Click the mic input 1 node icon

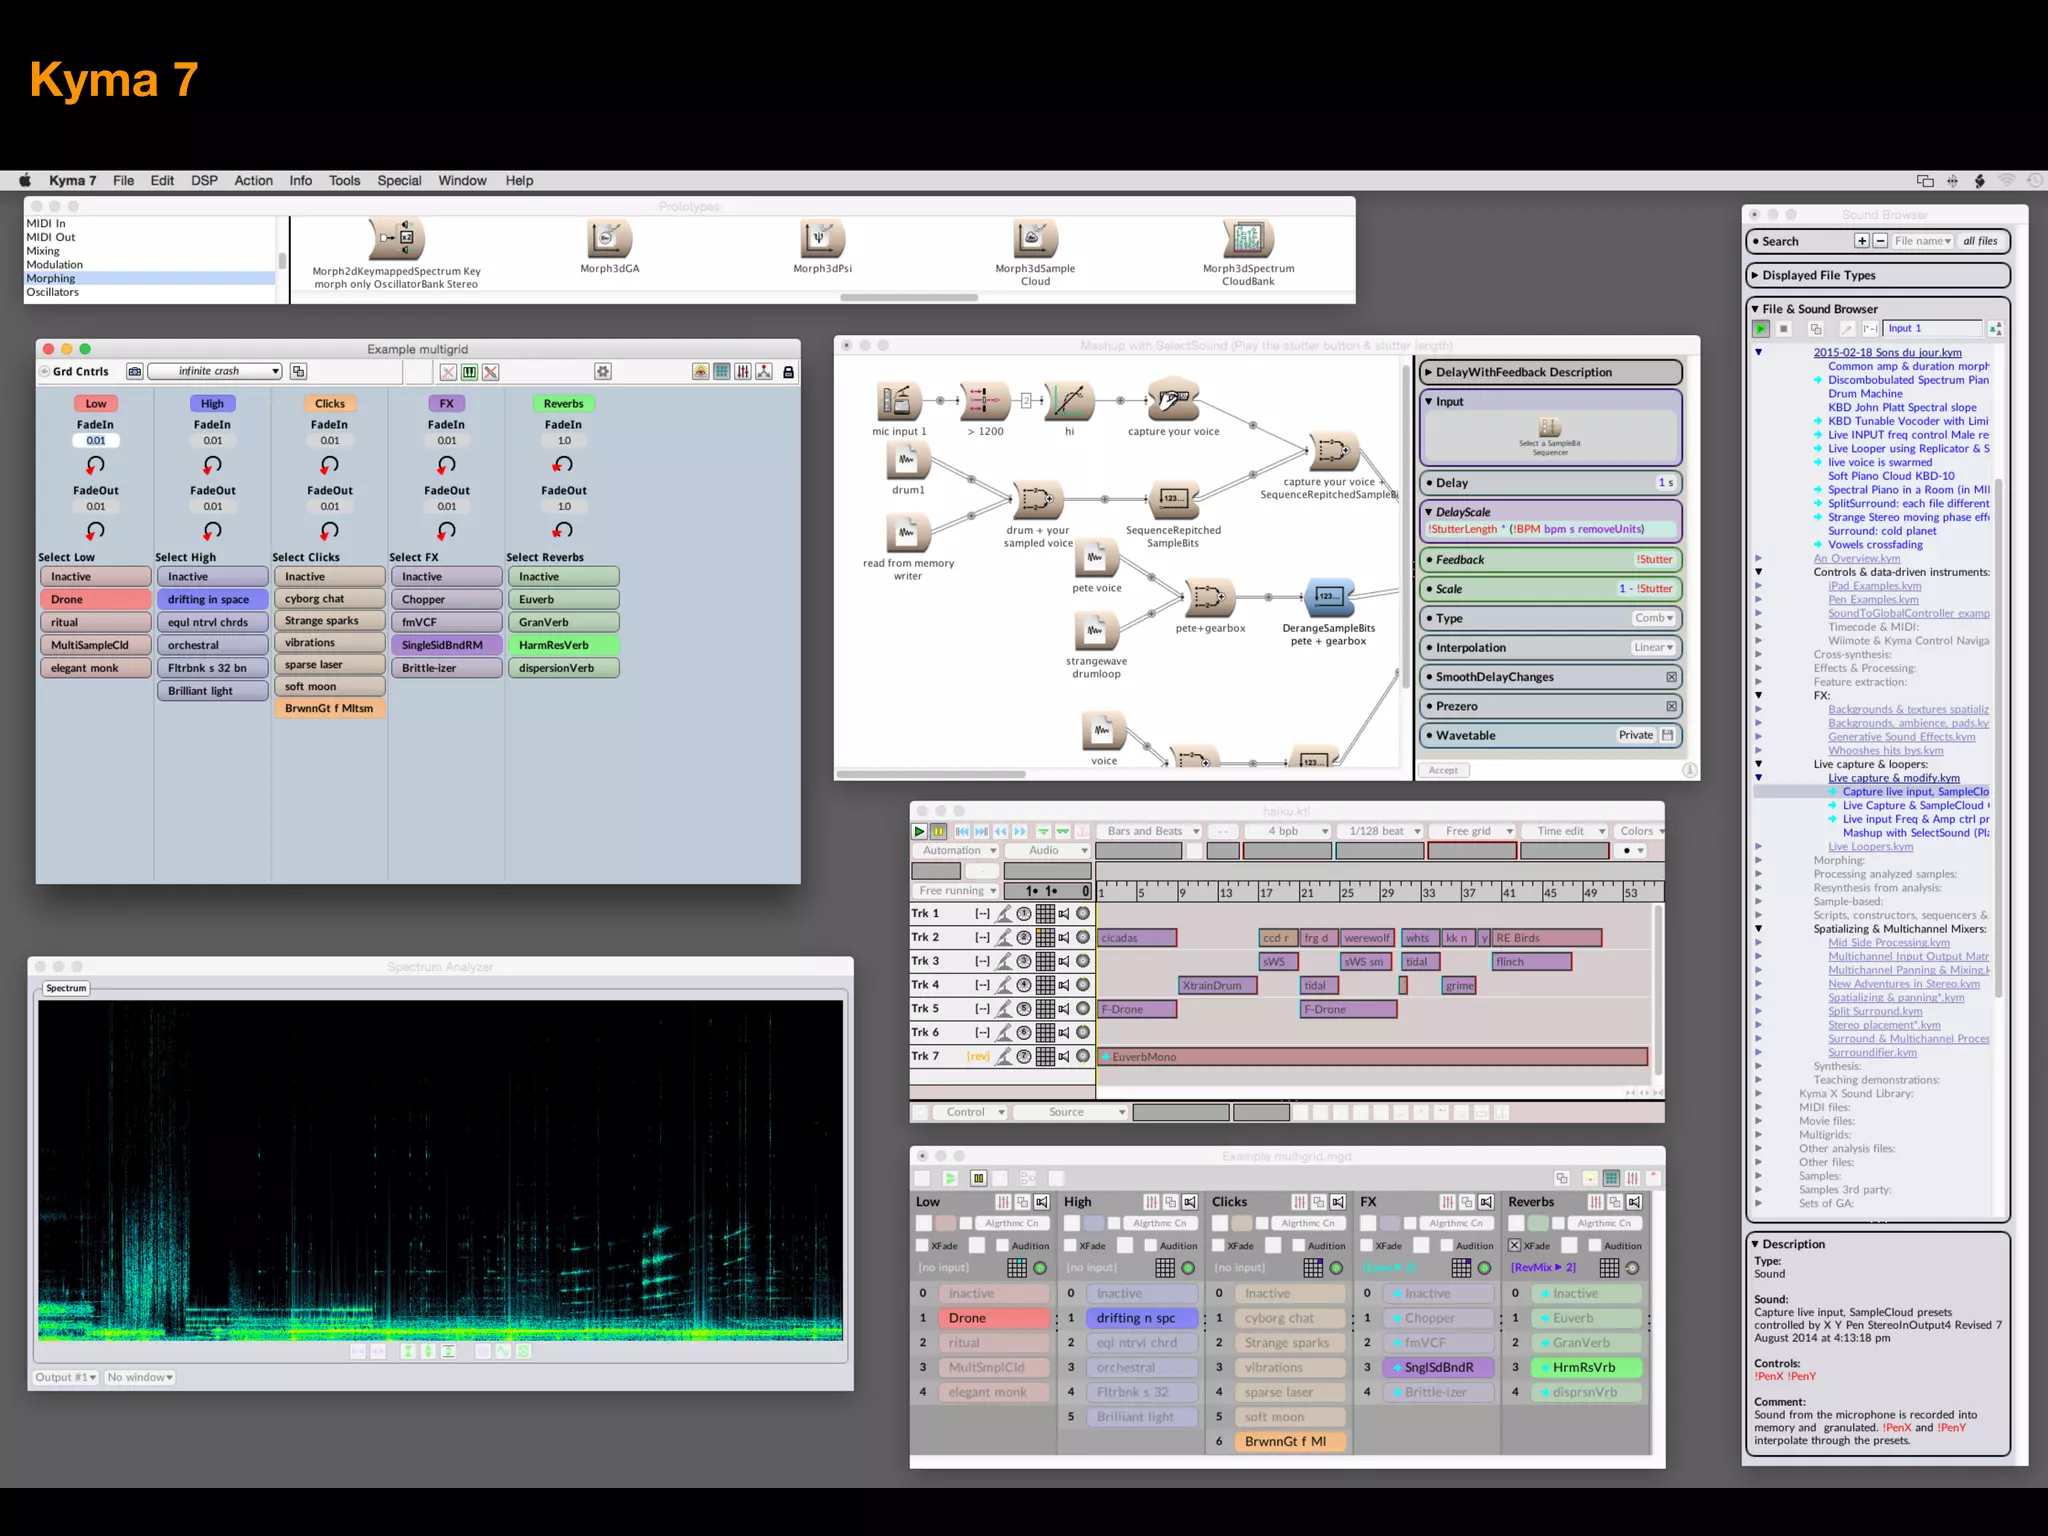pos(898,401)
